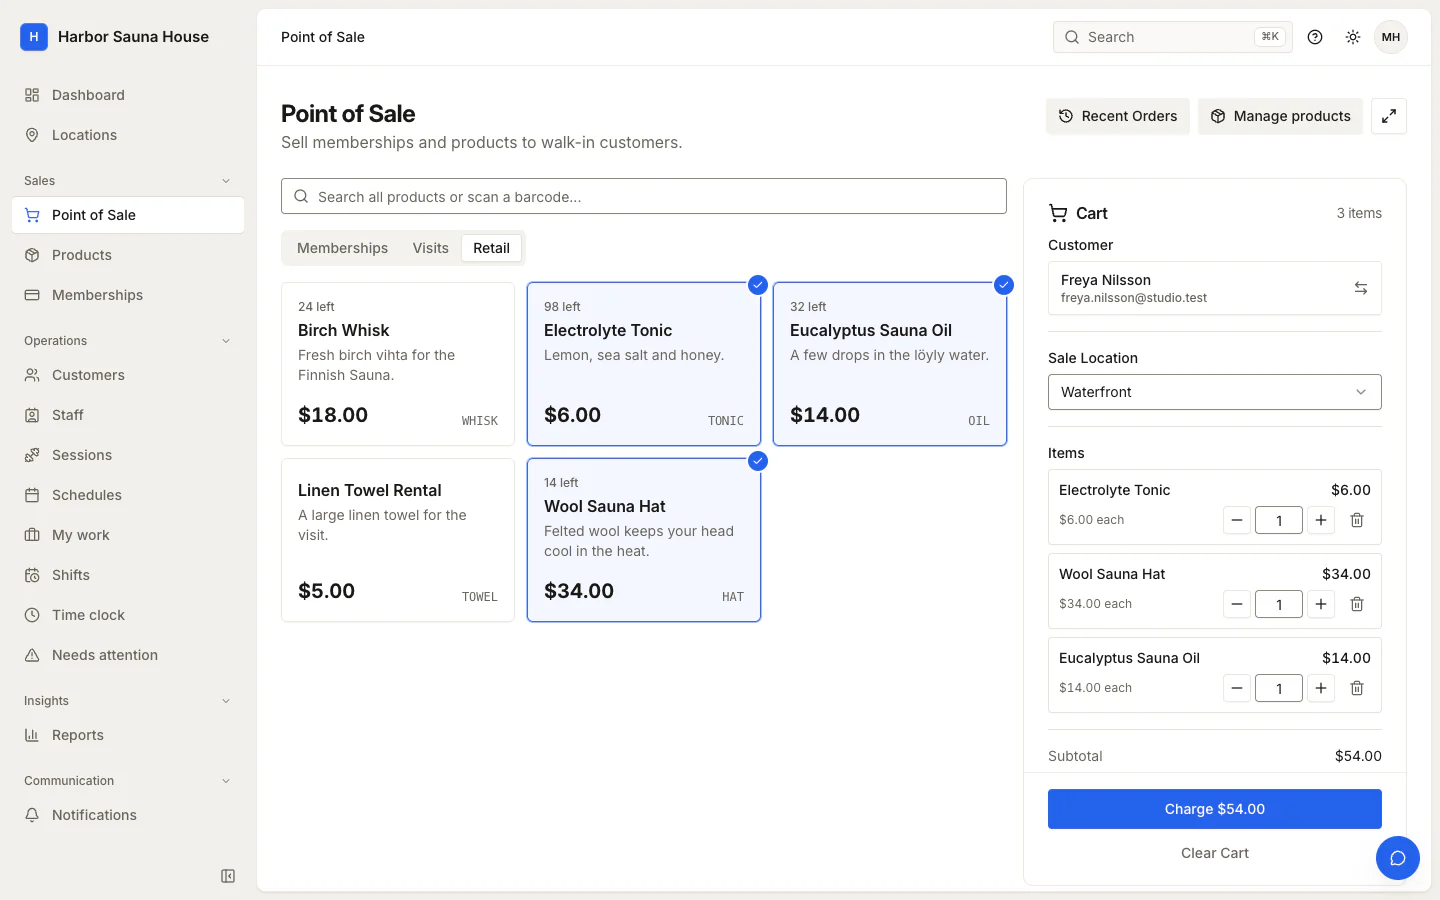
Task: Decrease Eucalyptus Sauna Oil quantity
Action: (1237, 688)
